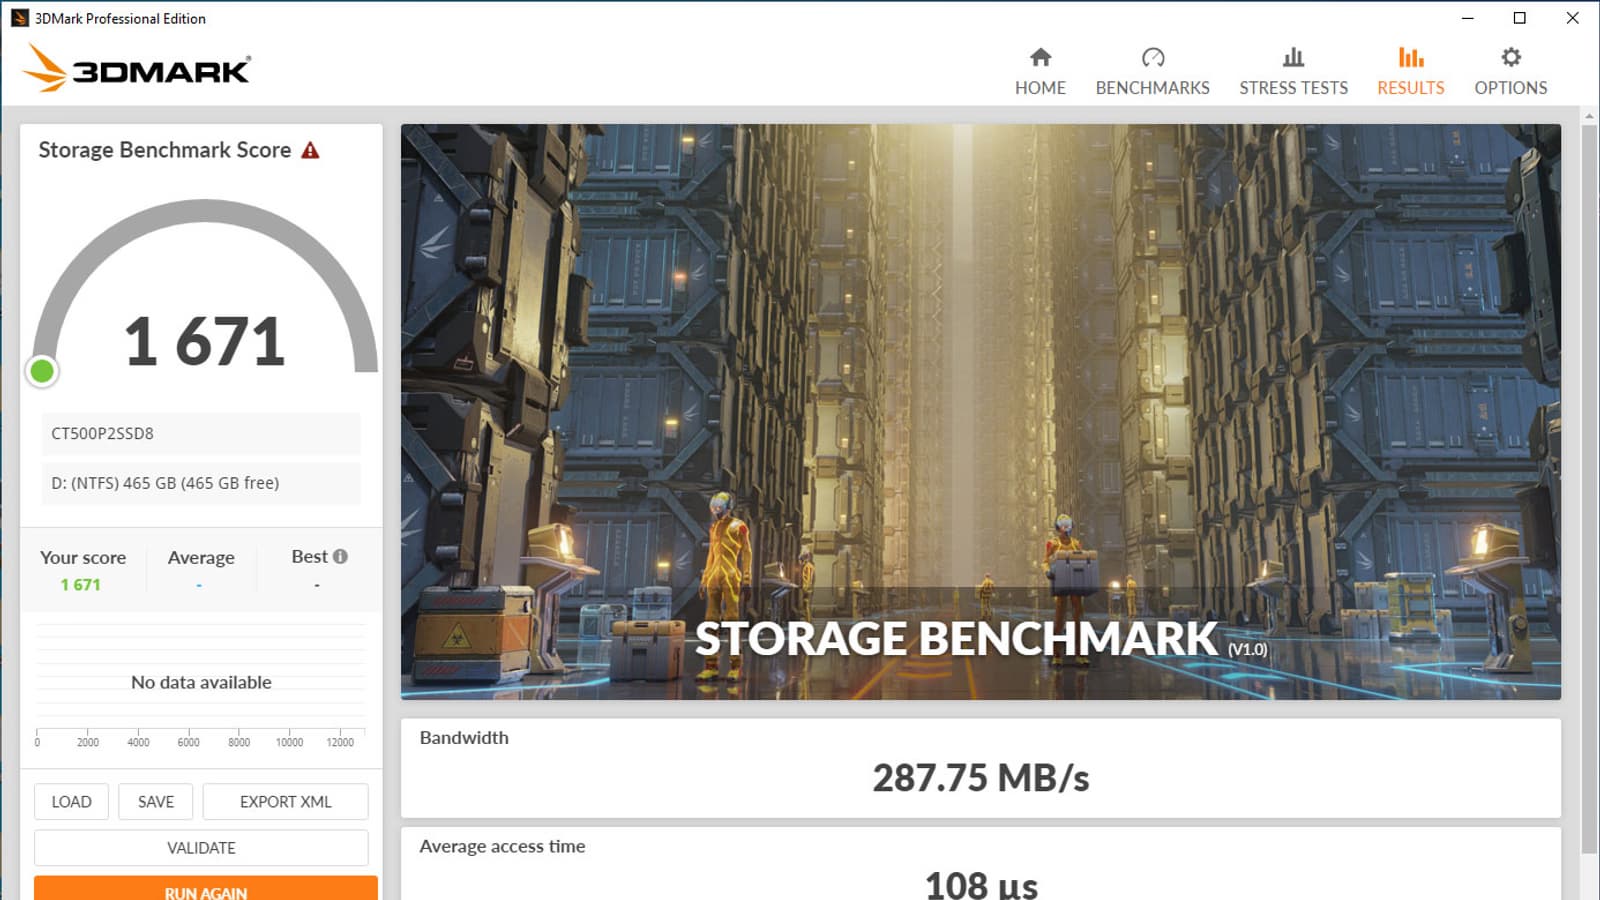Click the STORAGE BENCHMARK banner title
Screen dimensions: 1600x900
pos(956,638)
